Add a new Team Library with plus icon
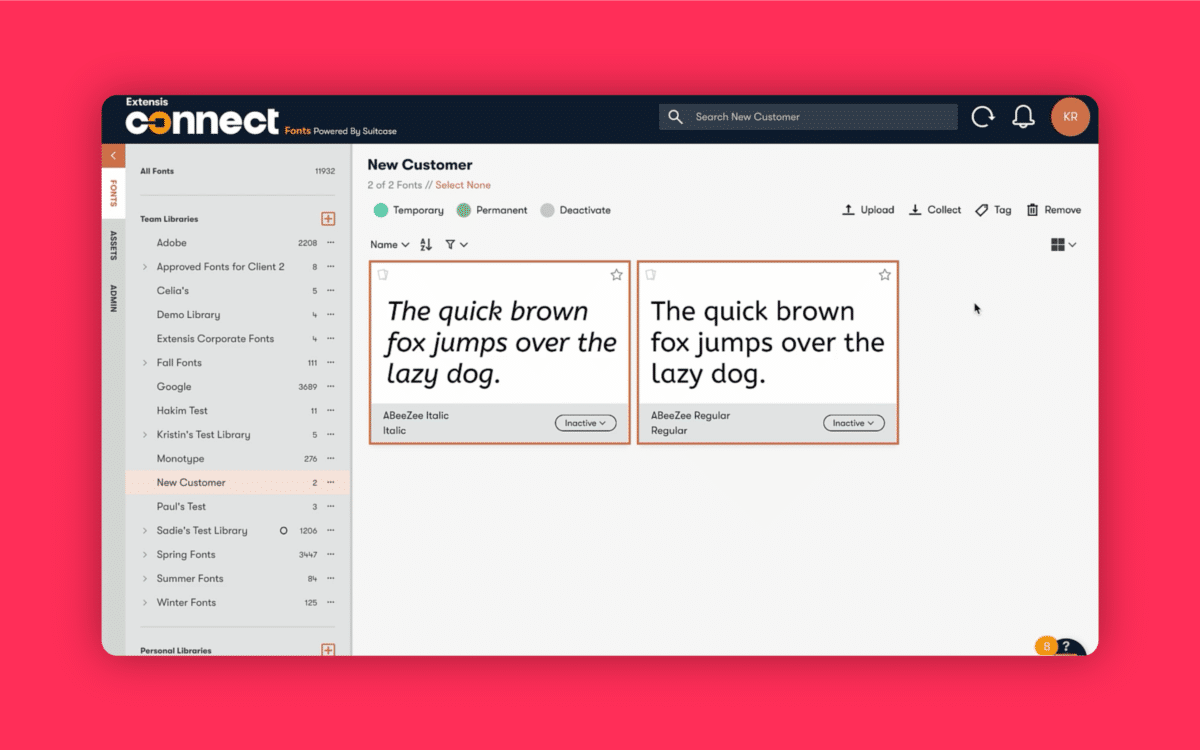 pyautogui.click(x=328, y=219)
